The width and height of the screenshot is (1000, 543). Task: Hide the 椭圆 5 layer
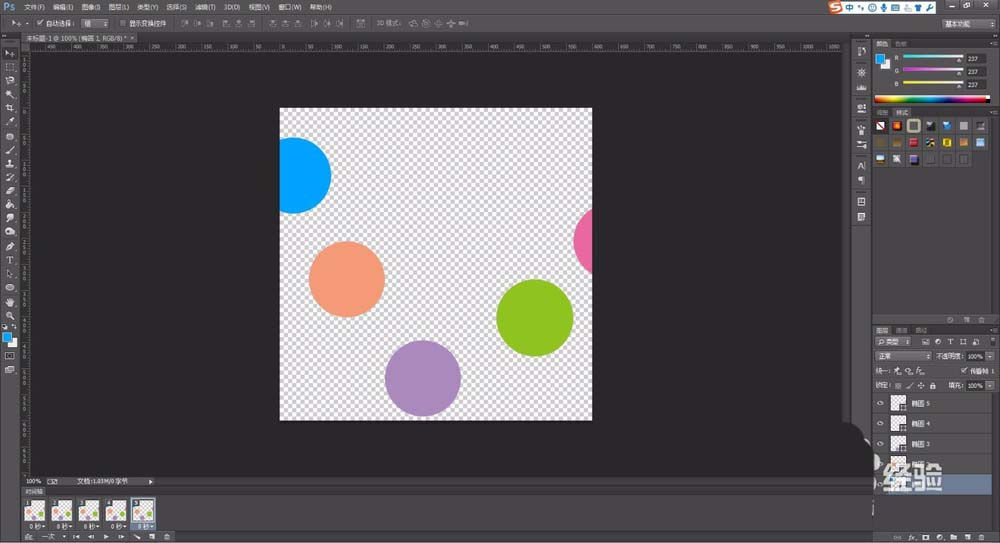click(880, 403)
